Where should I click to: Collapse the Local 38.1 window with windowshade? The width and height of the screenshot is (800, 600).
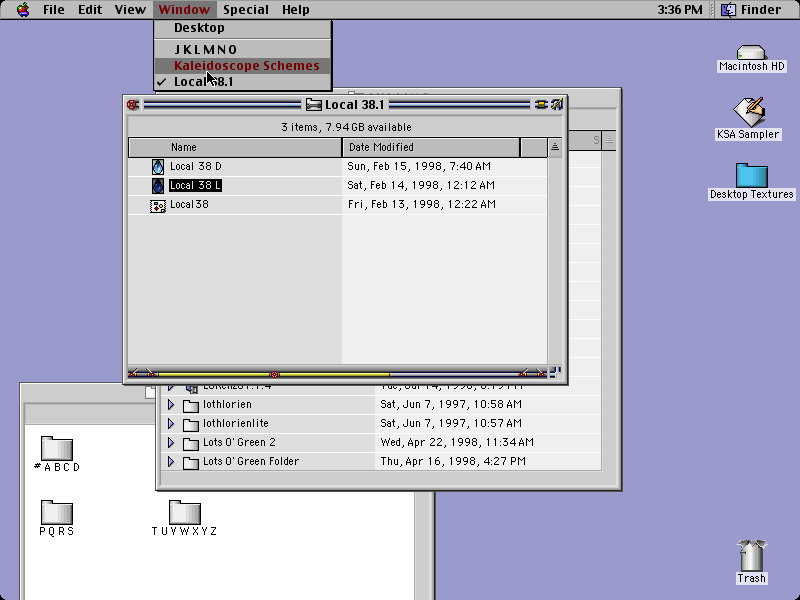(x=557, y=105)
